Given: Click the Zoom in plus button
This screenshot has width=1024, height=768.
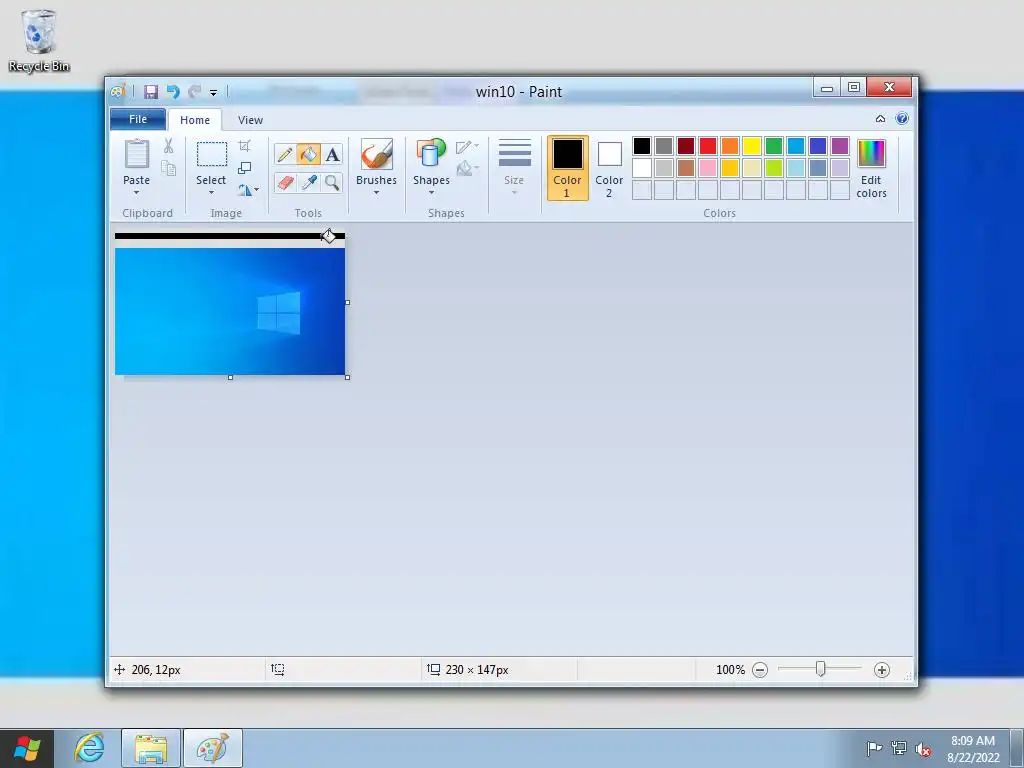Looking at the screenshot, I should [882, 669].
